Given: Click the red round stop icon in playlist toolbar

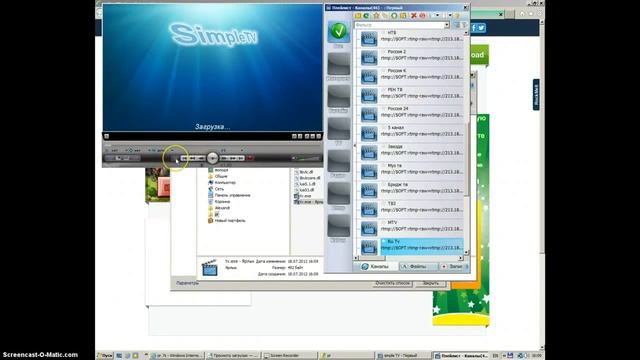Looking at the screenshot, I should [x=422, y=16].
